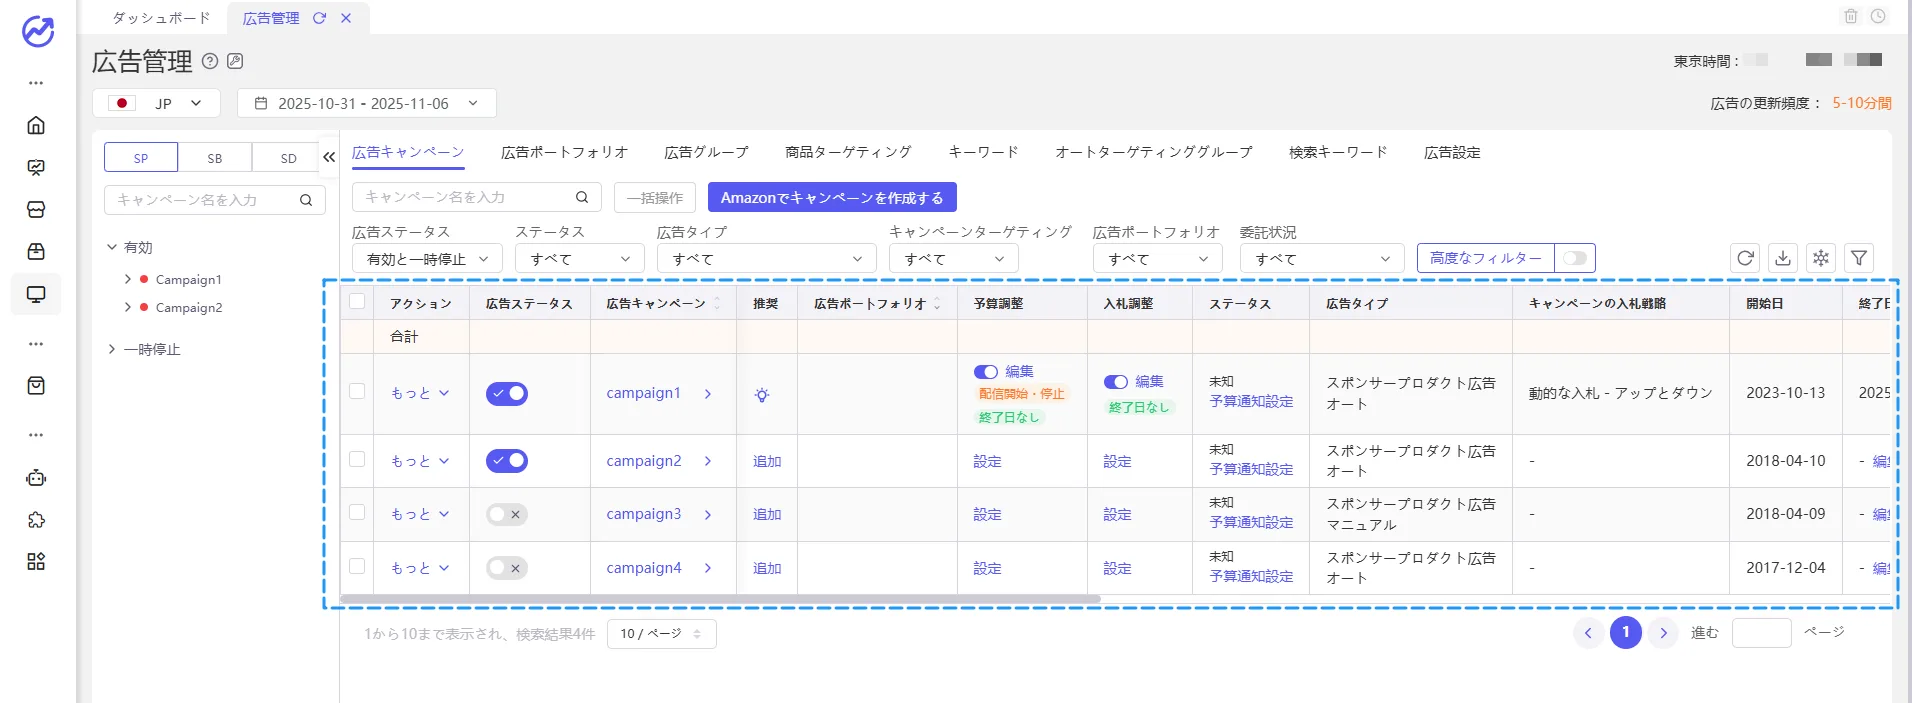Expand Campaign1 in the left tree
The width and height of the screenshot is (1912, 703).
pos(128,279)
